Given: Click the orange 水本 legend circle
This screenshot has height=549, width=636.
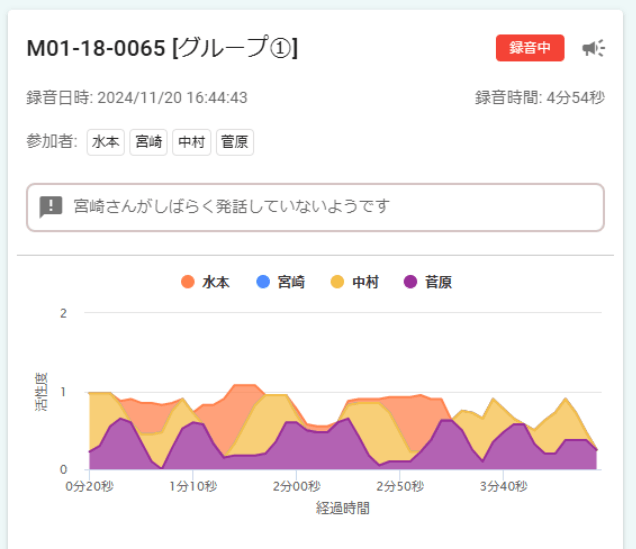Looking at the screenshot, I should pos(187,282).
